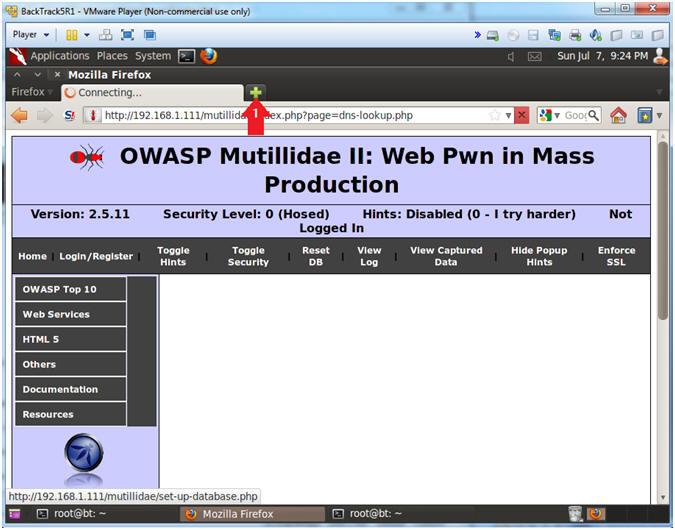
Task: Open the Places menu
Action: click(112, 56)
